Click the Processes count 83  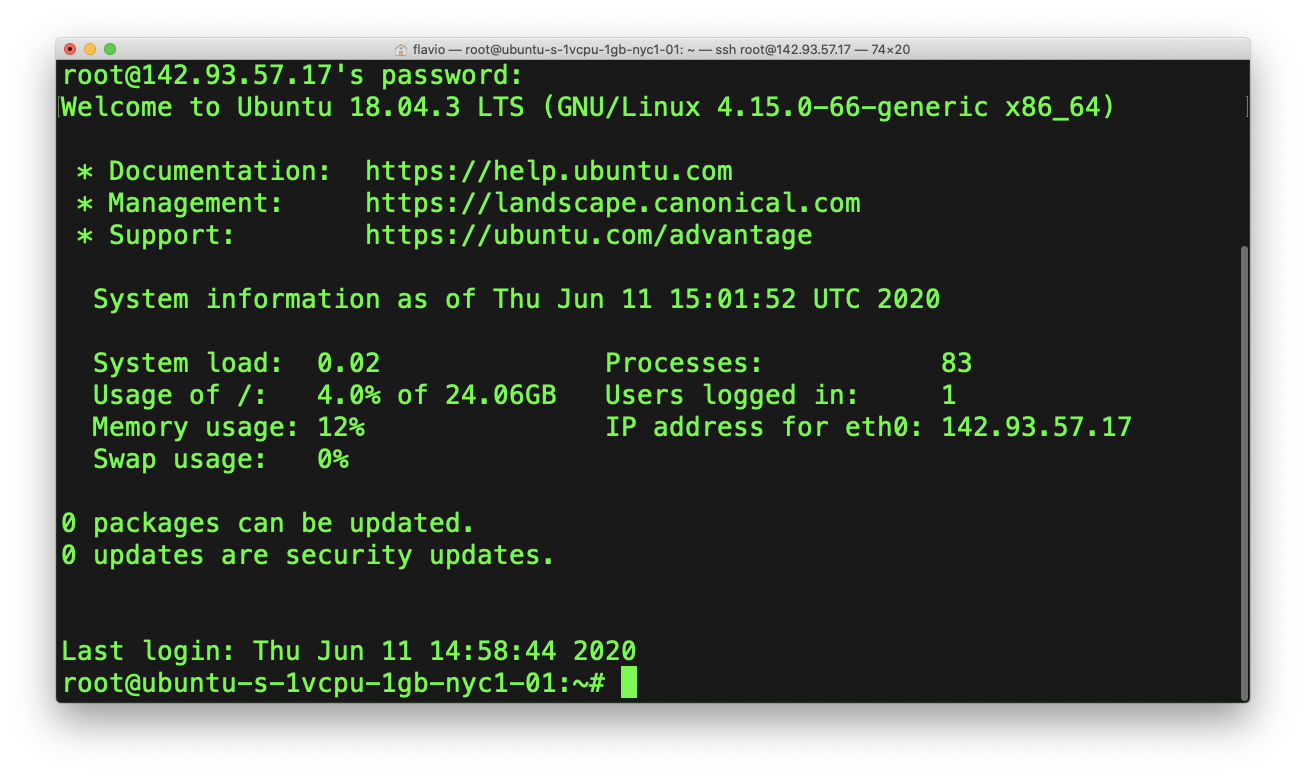pos(956,363)
